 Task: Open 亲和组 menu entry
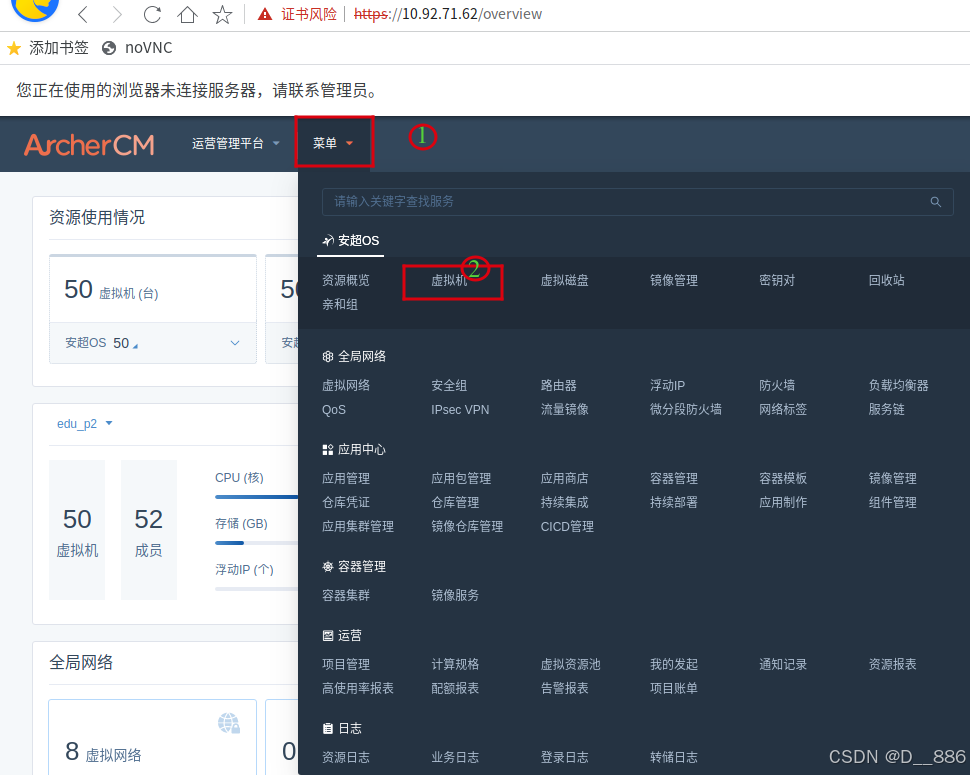340,304
